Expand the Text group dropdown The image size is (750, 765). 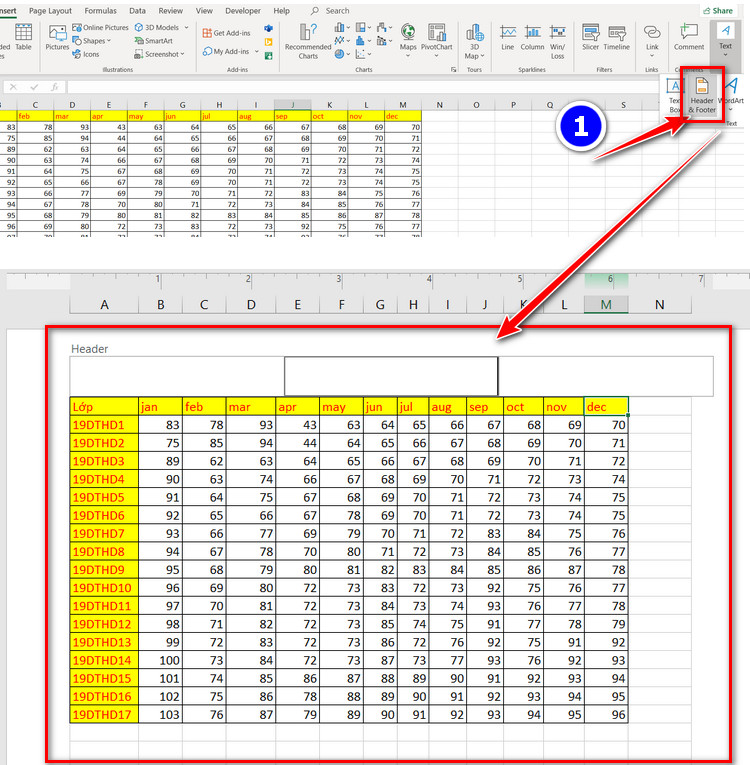point(726,40)
